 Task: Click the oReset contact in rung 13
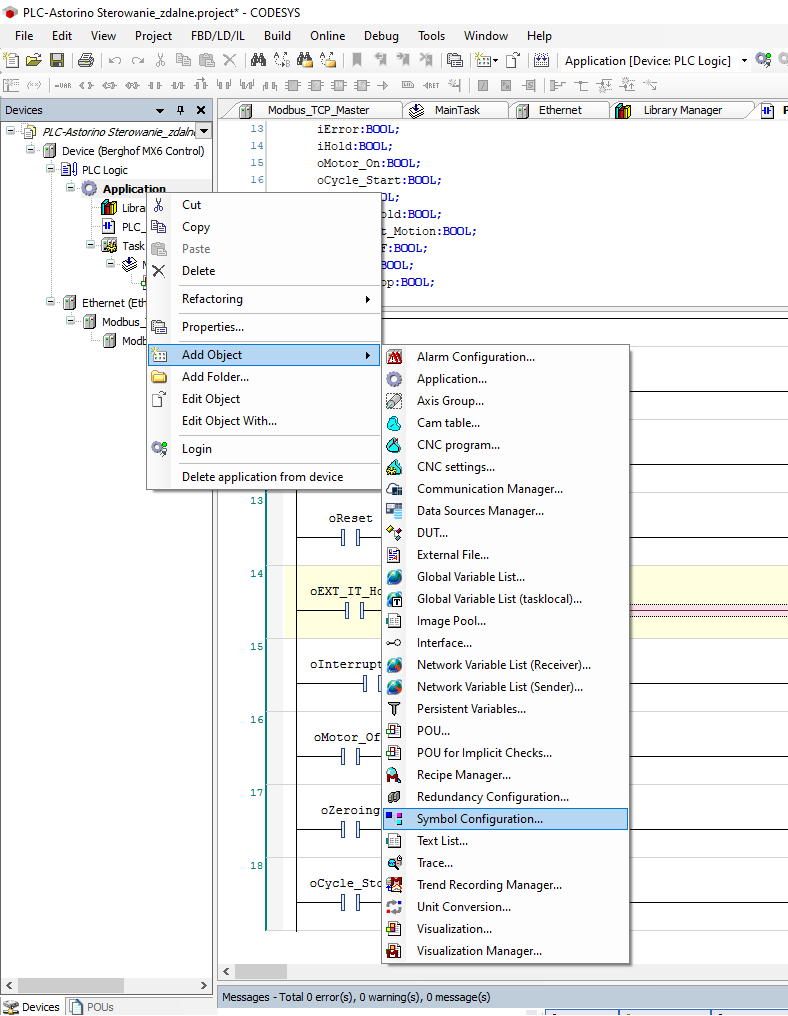pos(350,537)
